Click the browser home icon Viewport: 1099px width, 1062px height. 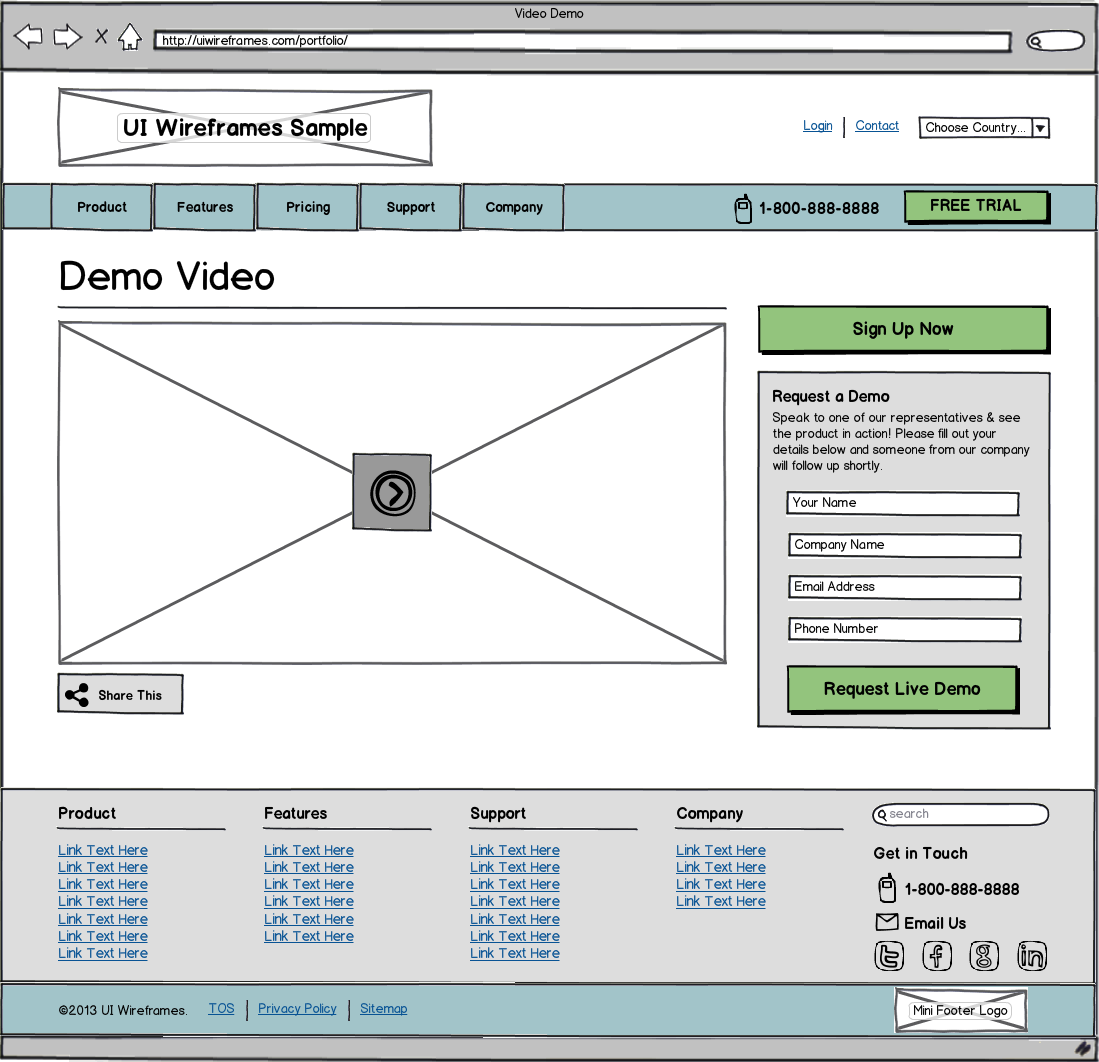coord(131,36)
